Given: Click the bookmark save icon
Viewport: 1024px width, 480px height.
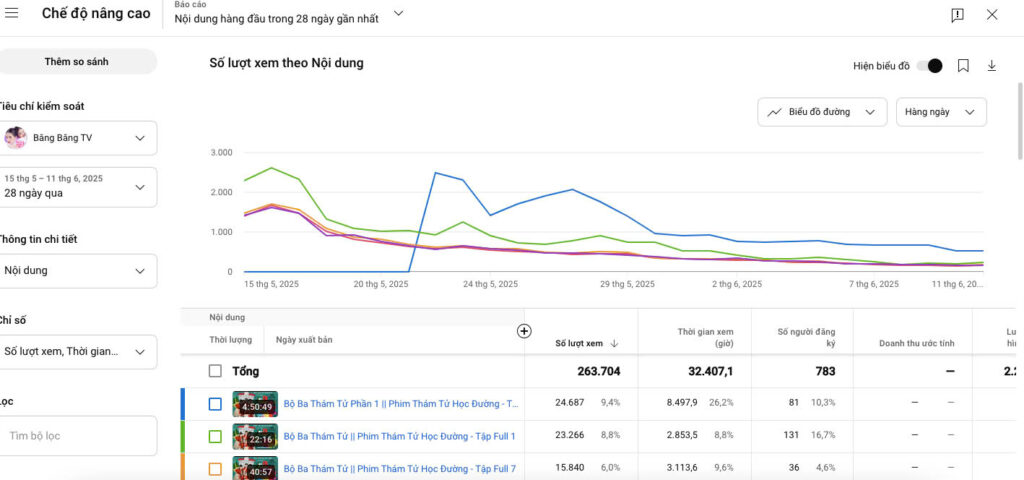Looking at the screenshot, I should pos(963,66).
